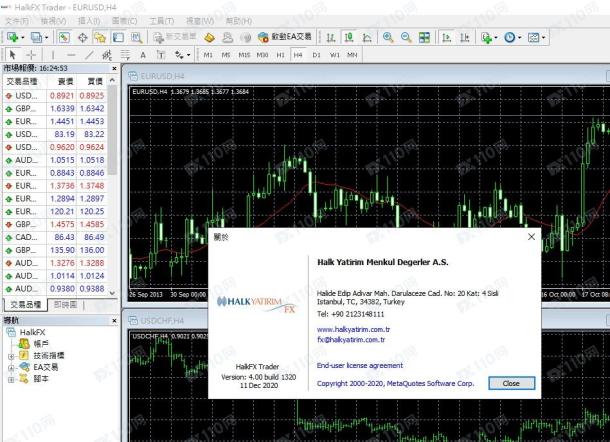Expand the new chart dropdown arrow
Viewport: 610px width, 442px height.
[22, 38]
